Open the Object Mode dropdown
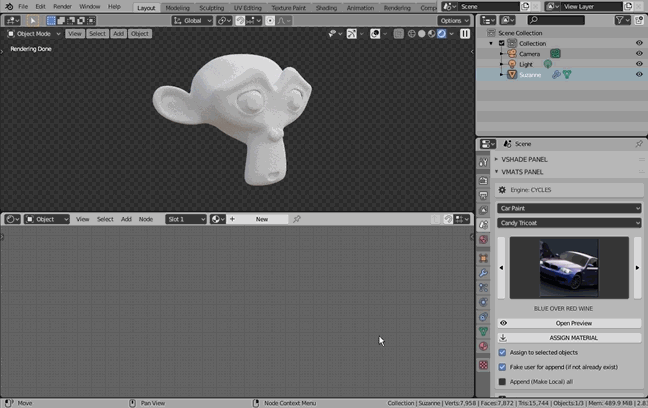This screenshot has height=408, width=648. pos(34,34)
